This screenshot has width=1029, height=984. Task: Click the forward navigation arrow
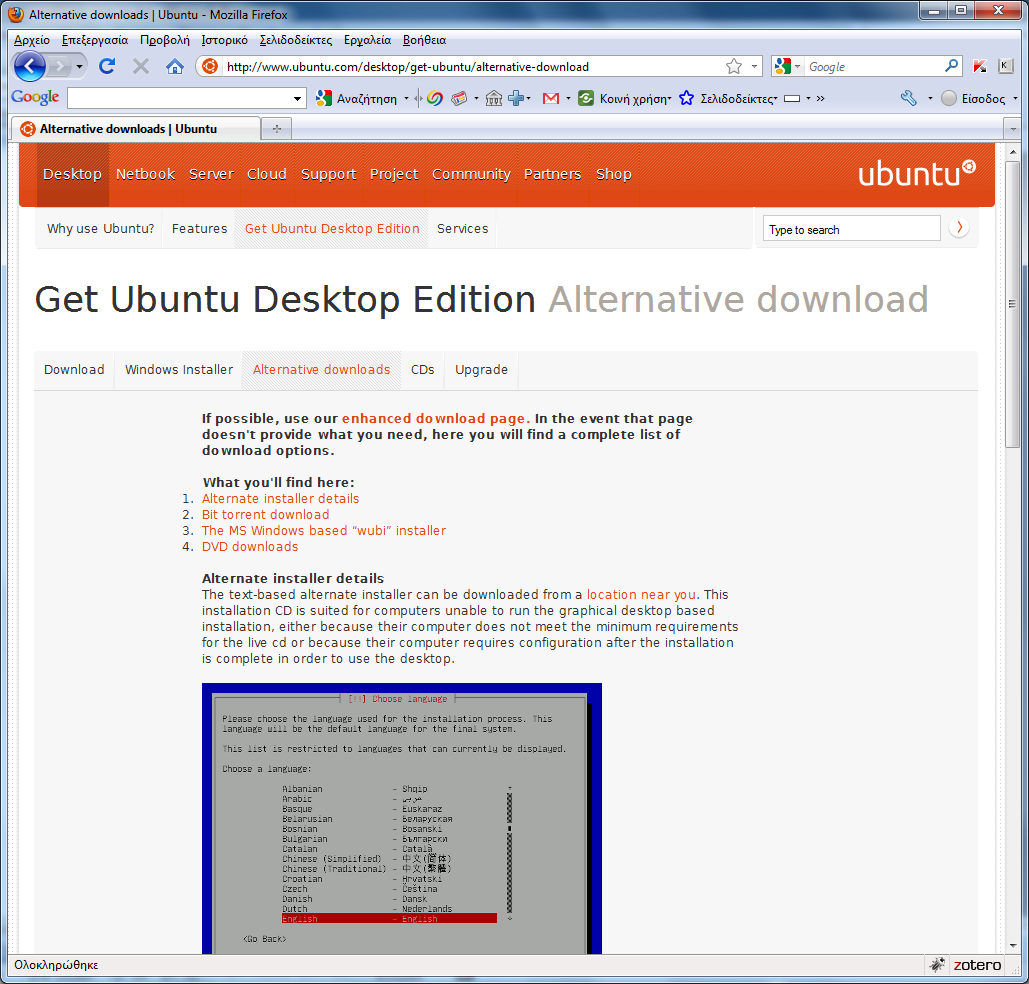coord(59,66)
